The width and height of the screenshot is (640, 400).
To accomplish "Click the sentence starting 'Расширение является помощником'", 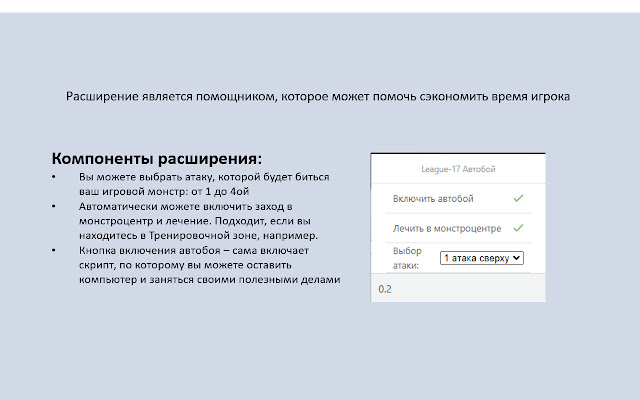I will click(318, 97).
